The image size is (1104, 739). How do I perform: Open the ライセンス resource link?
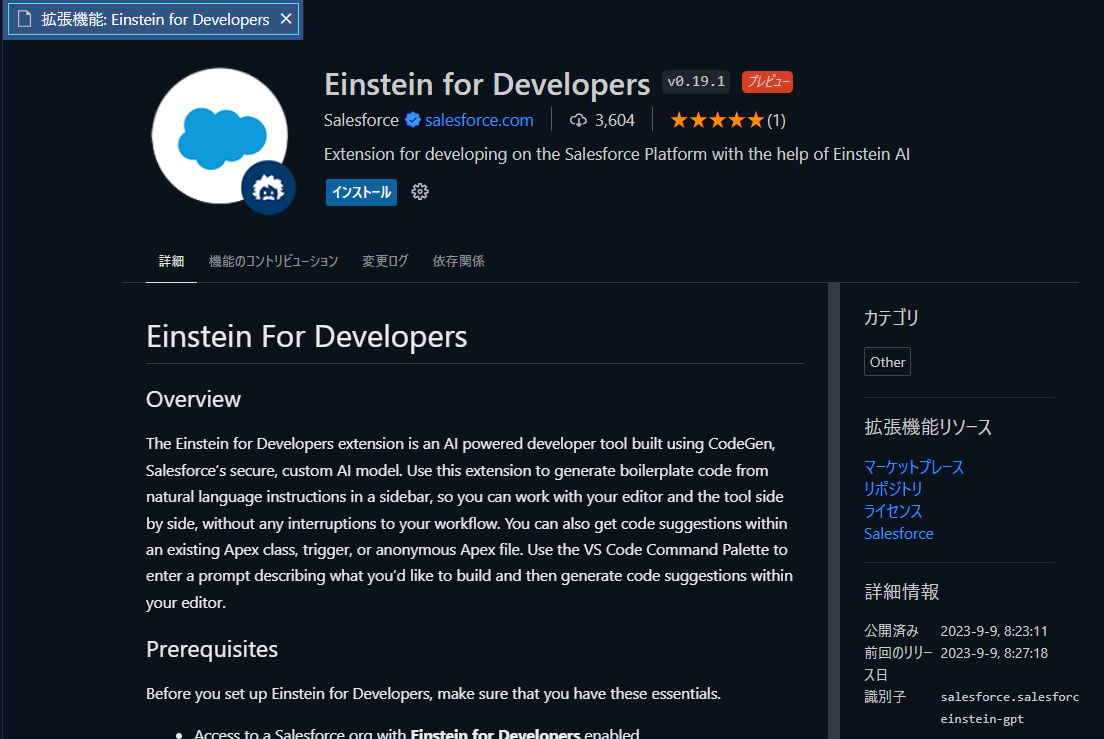pyautogui.click(x=893, y=511)
